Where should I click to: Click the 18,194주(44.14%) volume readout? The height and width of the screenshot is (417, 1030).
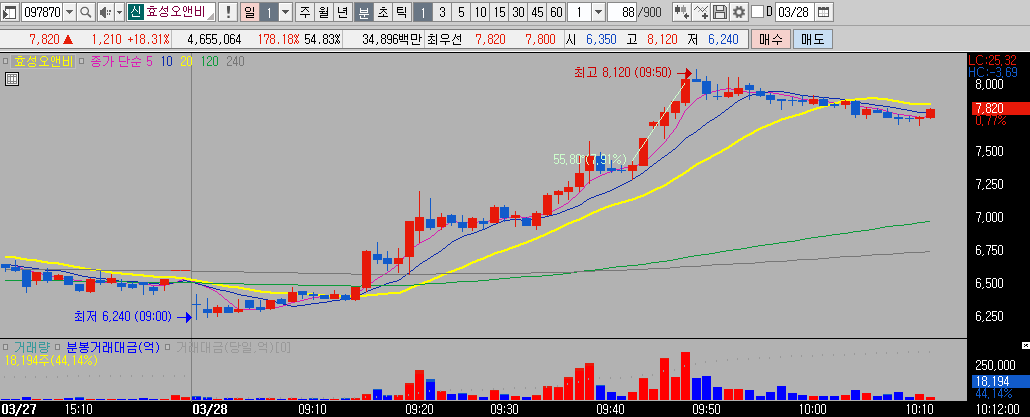[x=51, y=361]
